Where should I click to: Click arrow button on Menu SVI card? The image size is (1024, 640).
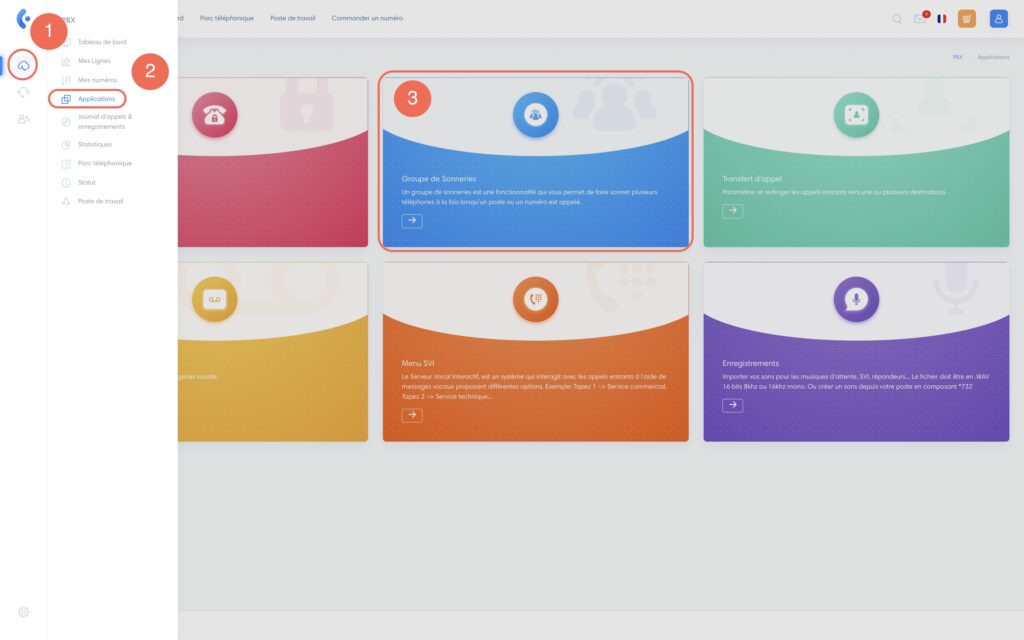click(x=412, y=415)
